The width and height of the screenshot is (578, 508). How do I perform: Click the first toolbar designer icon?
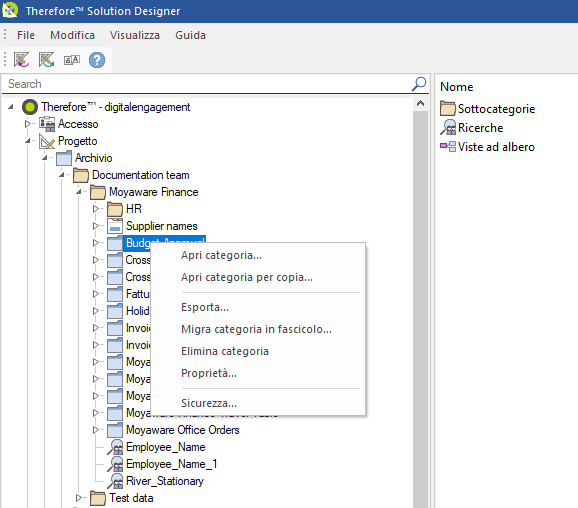pos(21,60)
